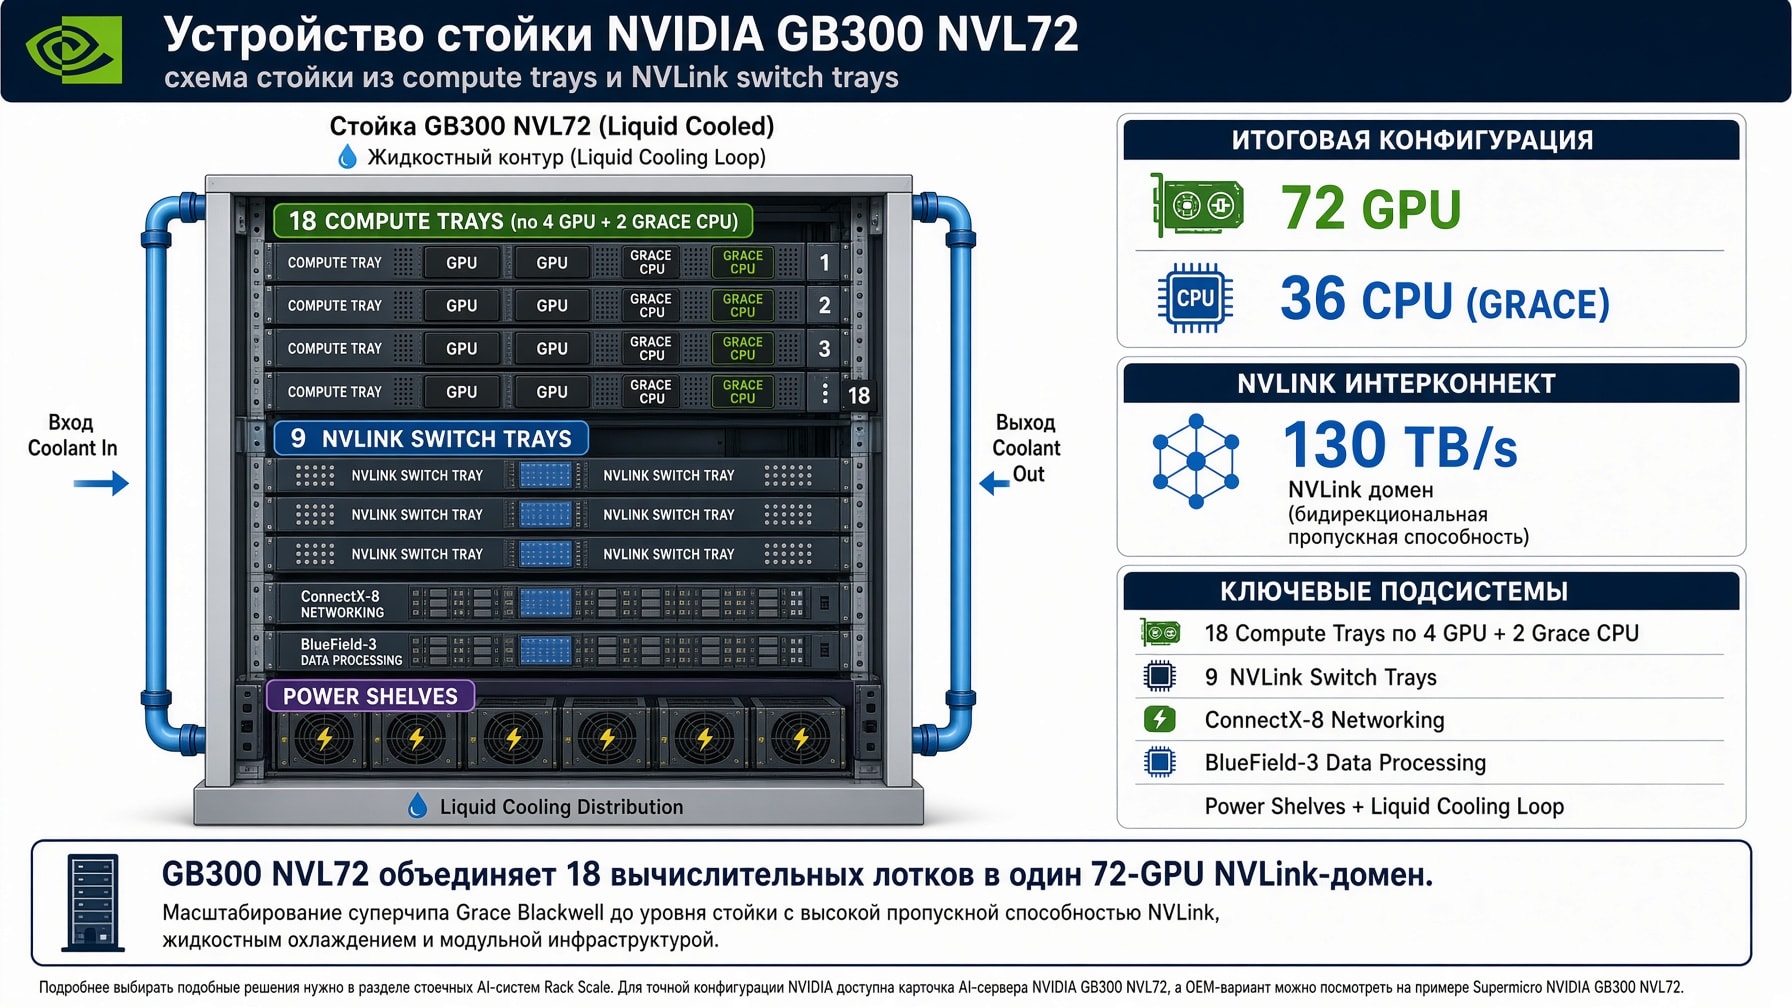Click the ИТОГОВАЯ КОНФИГУРАЦИЯ header
The image size is (1792, 1008).
coord(1431,140)
